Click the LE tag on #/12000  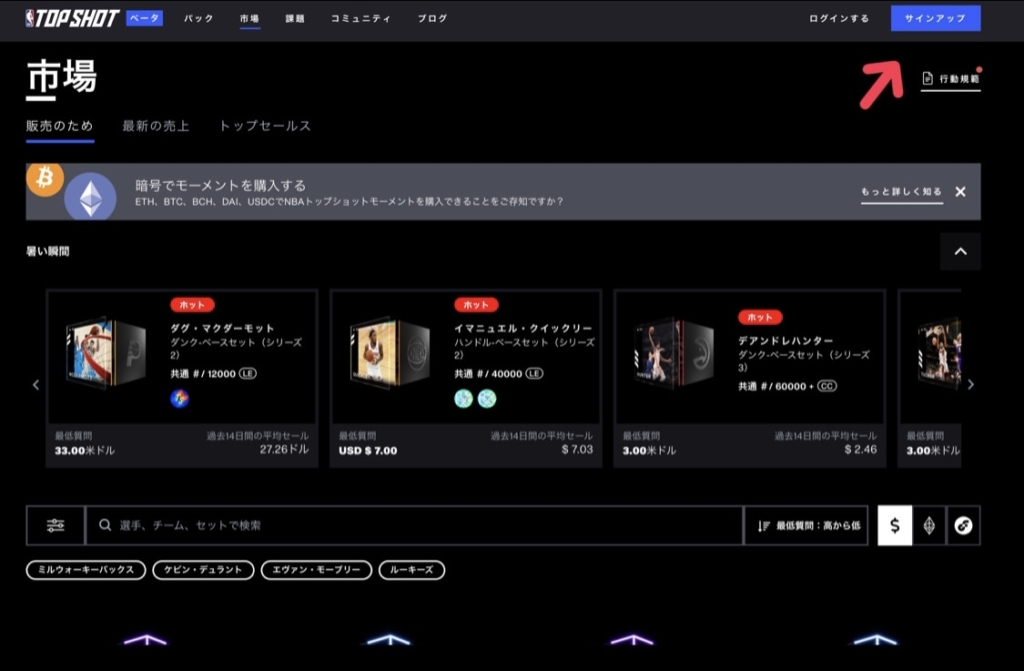click(x=248, y=374)
